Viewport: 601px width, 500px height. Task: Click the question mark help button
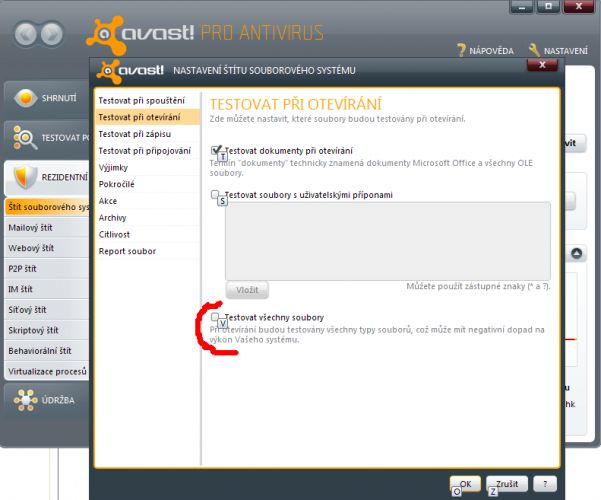click(545, 484)
